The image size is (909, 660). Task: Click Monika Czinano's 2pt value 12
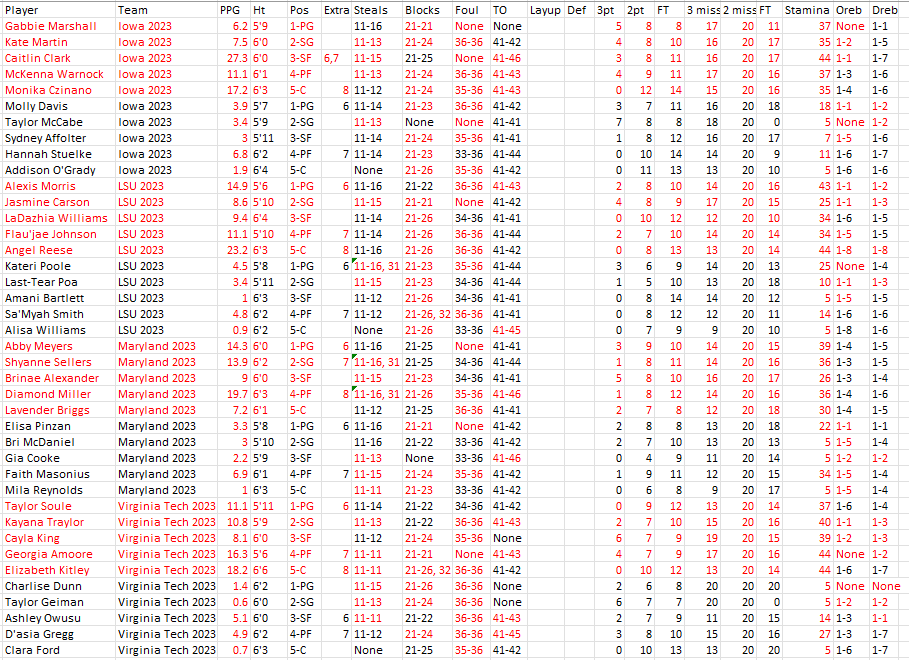639,90
